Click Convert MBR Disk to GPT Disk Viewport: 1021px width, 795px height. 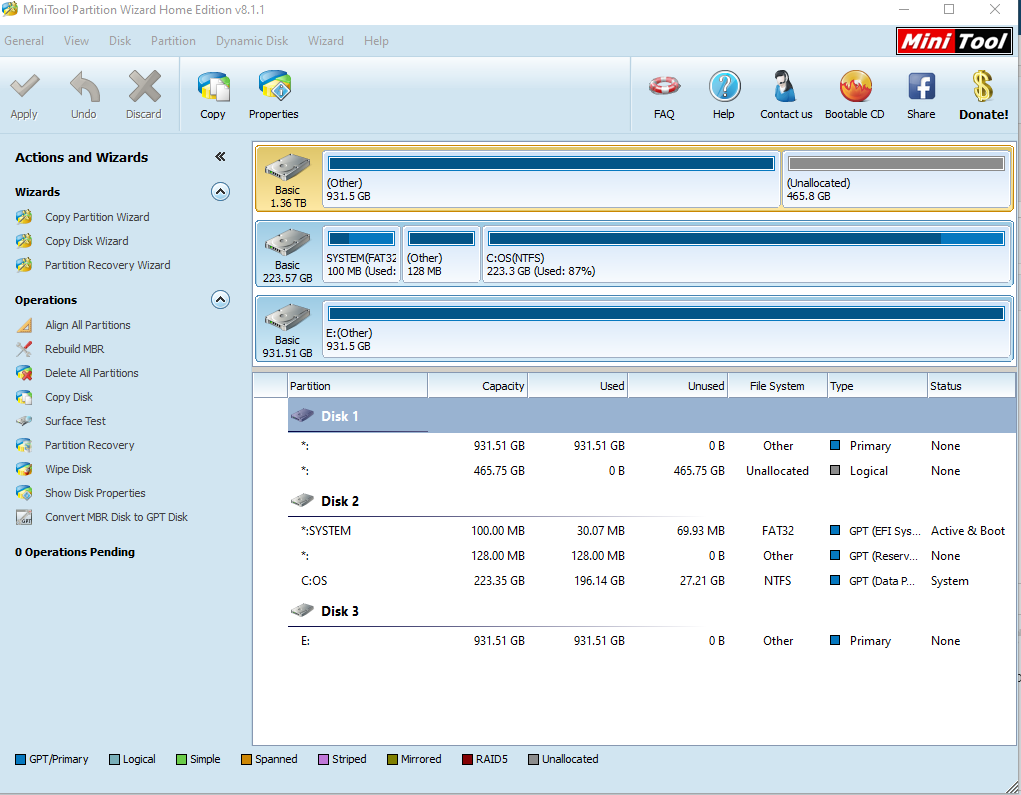coord(116,517)
